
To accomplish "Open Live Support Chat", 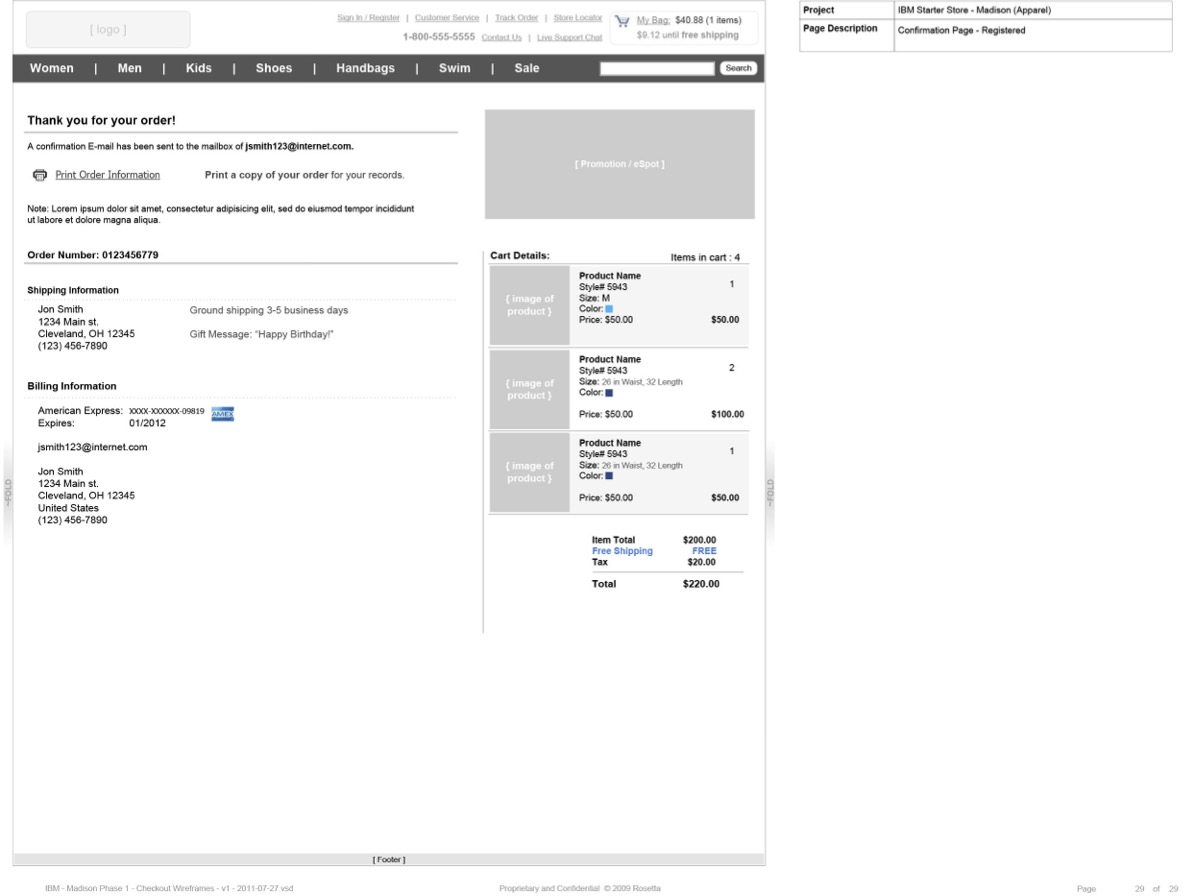I will [x=569, y=37].
